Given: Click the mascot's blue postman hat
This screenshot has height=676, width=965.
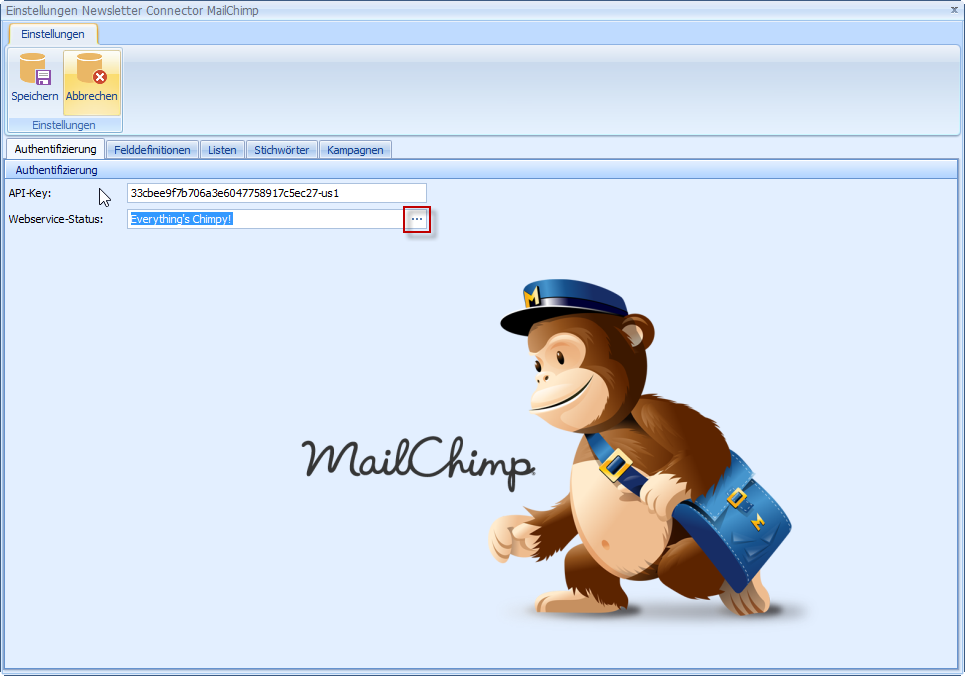Looking at the screenshot, I should [x=565, y=303].
